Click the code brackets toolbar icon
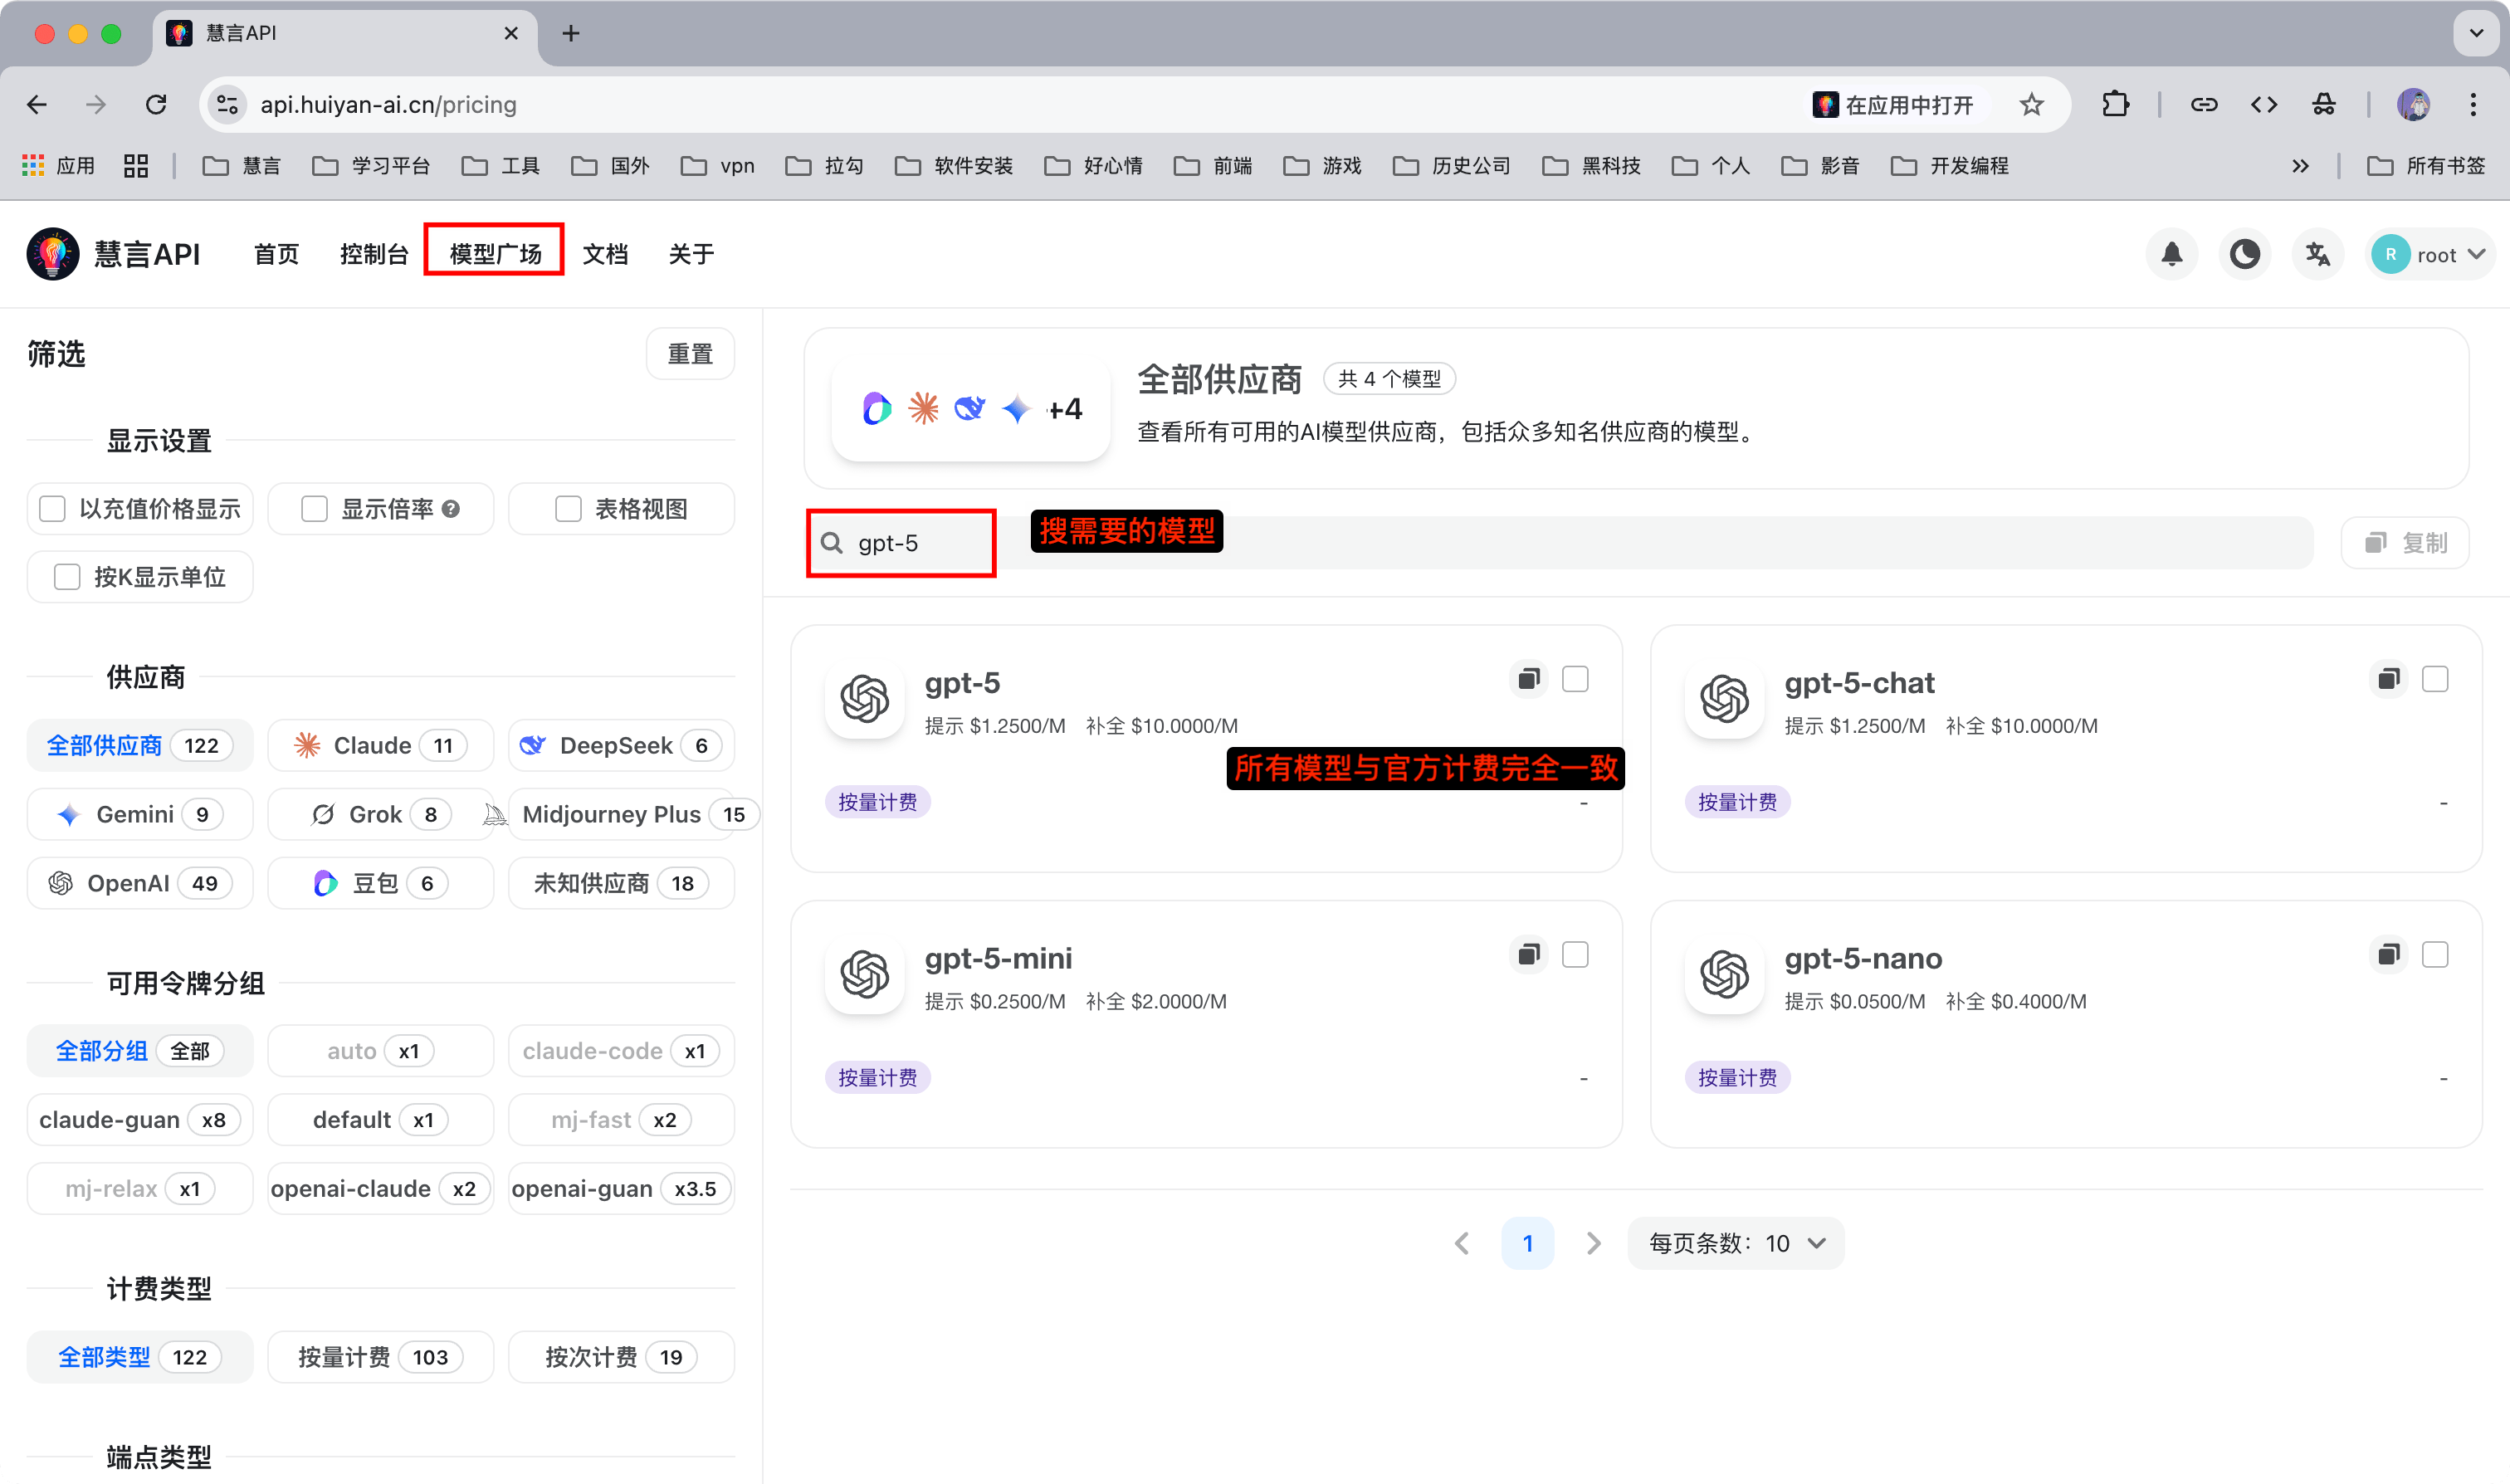The height and width of the screenshot is (1484, 2510). coord(2264,104)
